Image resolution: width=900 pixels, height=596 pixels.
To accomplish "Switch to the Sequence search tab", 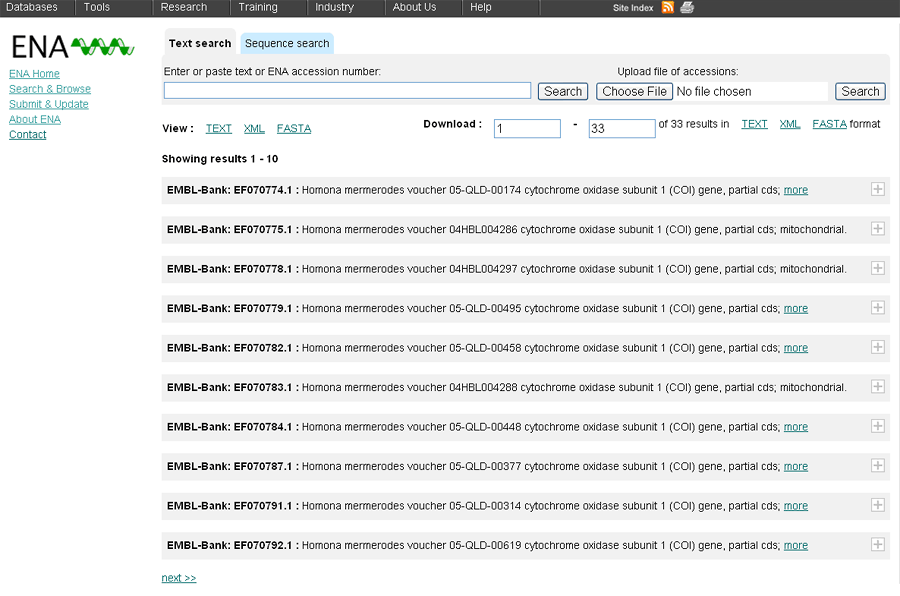I will coord(287,44).
